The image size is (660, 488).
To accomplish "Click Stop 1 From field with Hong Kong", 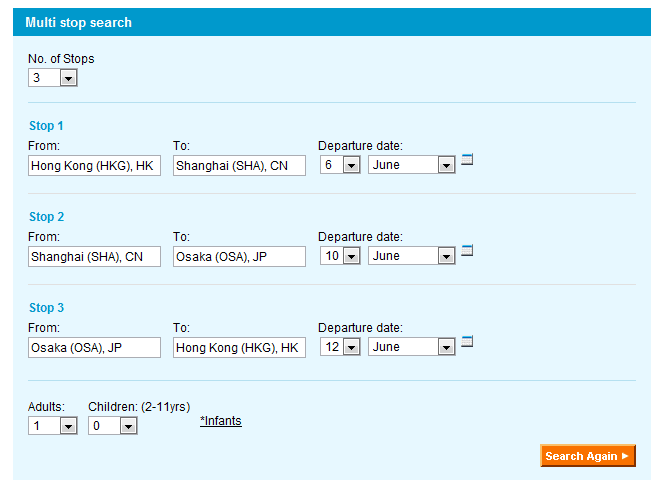I will (x=94, y=166).
